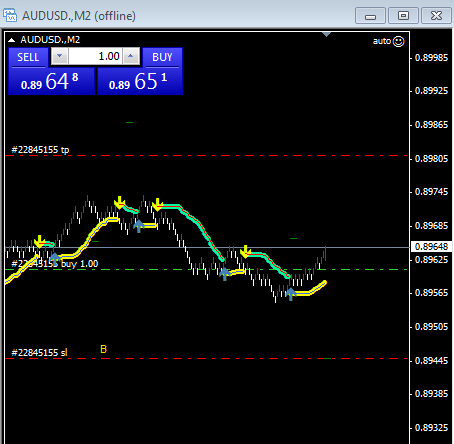
Task: Decrease lot volume with down arrow
Action: click(60, 56)
